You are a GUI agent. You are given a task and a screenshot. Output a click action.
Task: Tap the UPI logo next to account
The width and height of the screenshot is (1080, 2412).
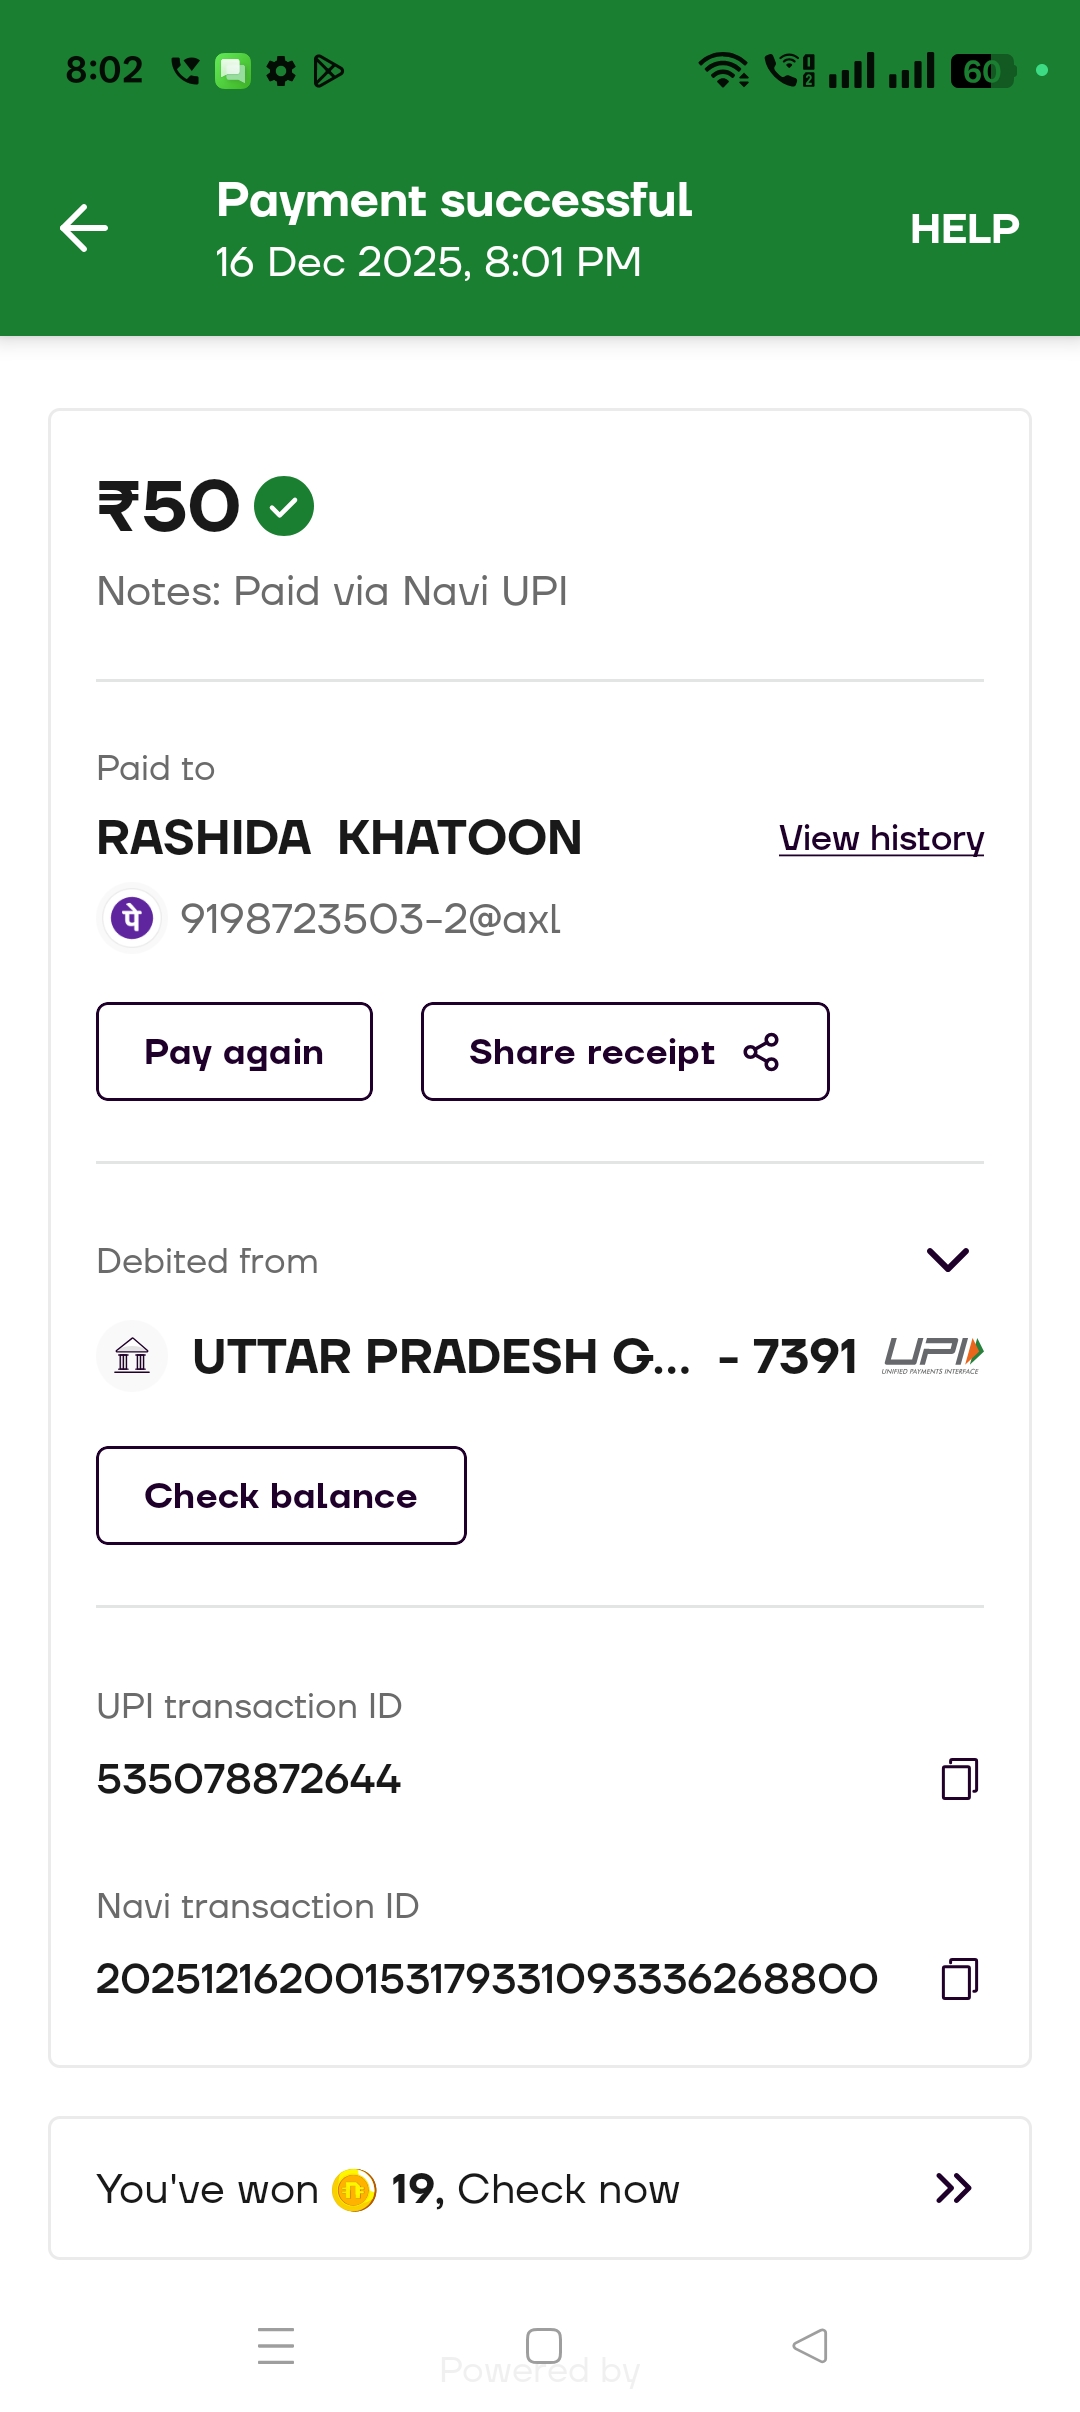coord(933,1355)
